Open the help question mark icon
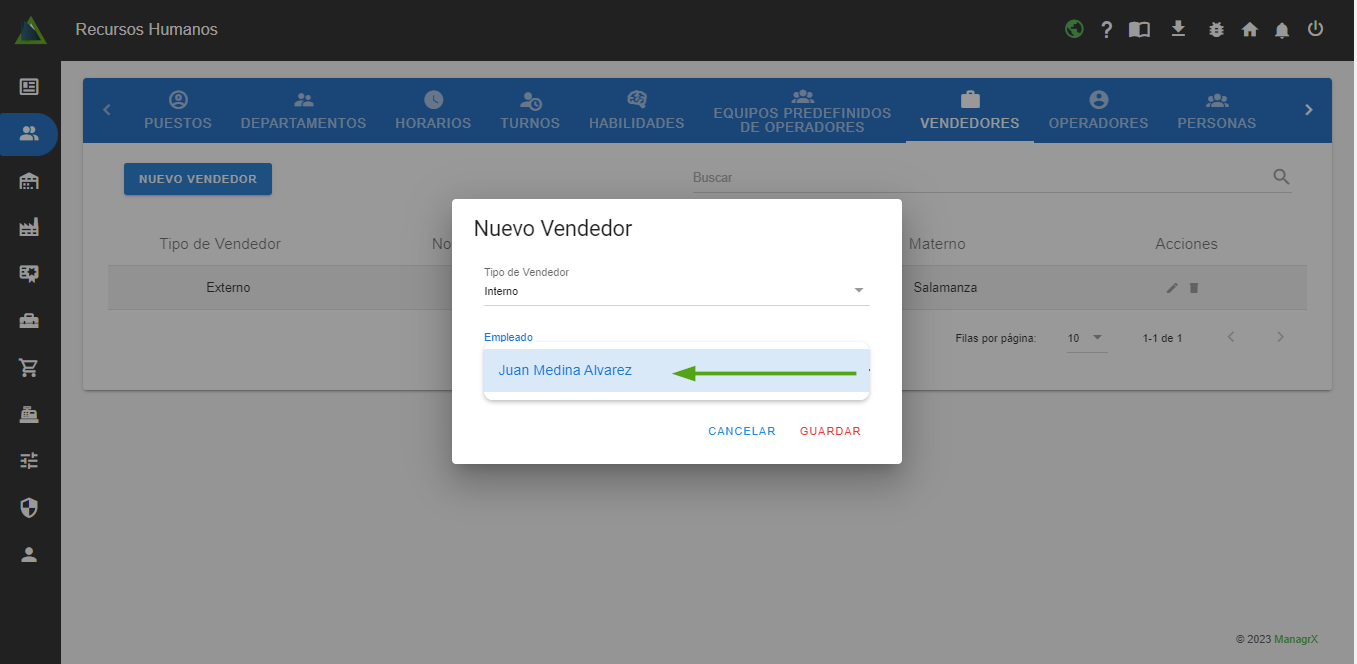Screen dimensions: 1357x664 pyautogui.click(x=1106, y=30)
